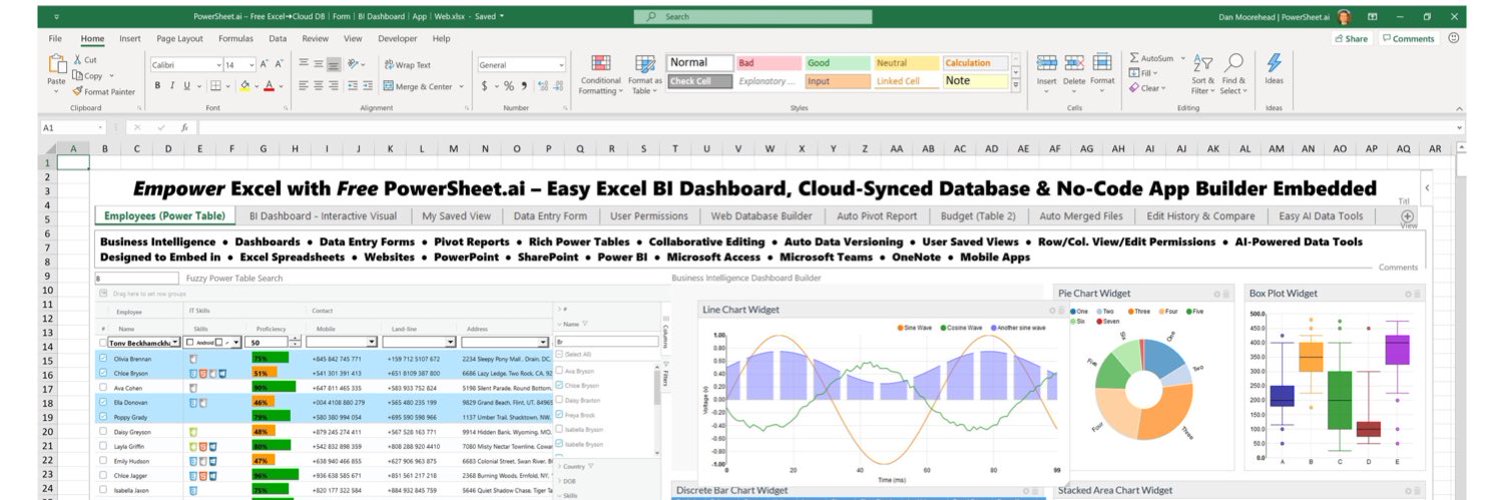Click the increase indent icon
Screen dimensions: 1500x500
tap(368, 86)
